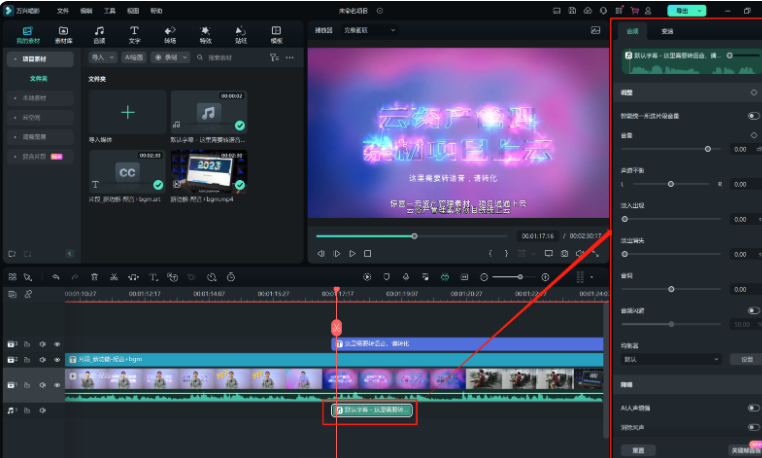Open the 文件 (File) menu
This screenshot has height=458, width=762.
[63, 10]
